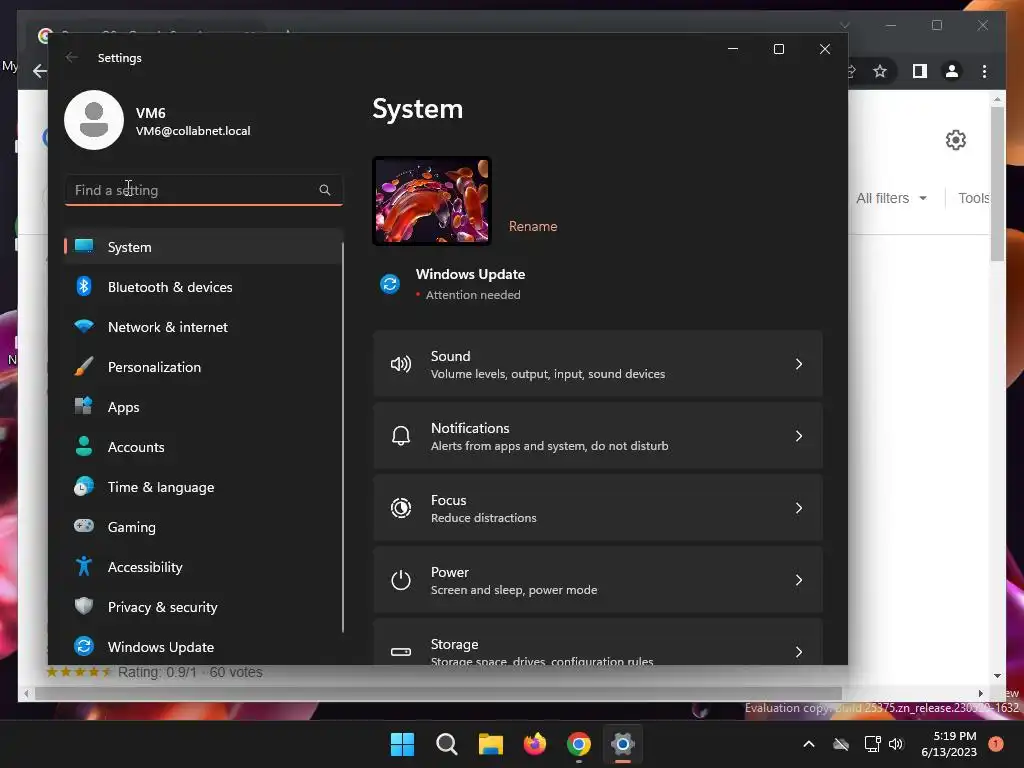1024x768 pixels.
Task: Open clock showing 5:19 PM
Action: 949,744
